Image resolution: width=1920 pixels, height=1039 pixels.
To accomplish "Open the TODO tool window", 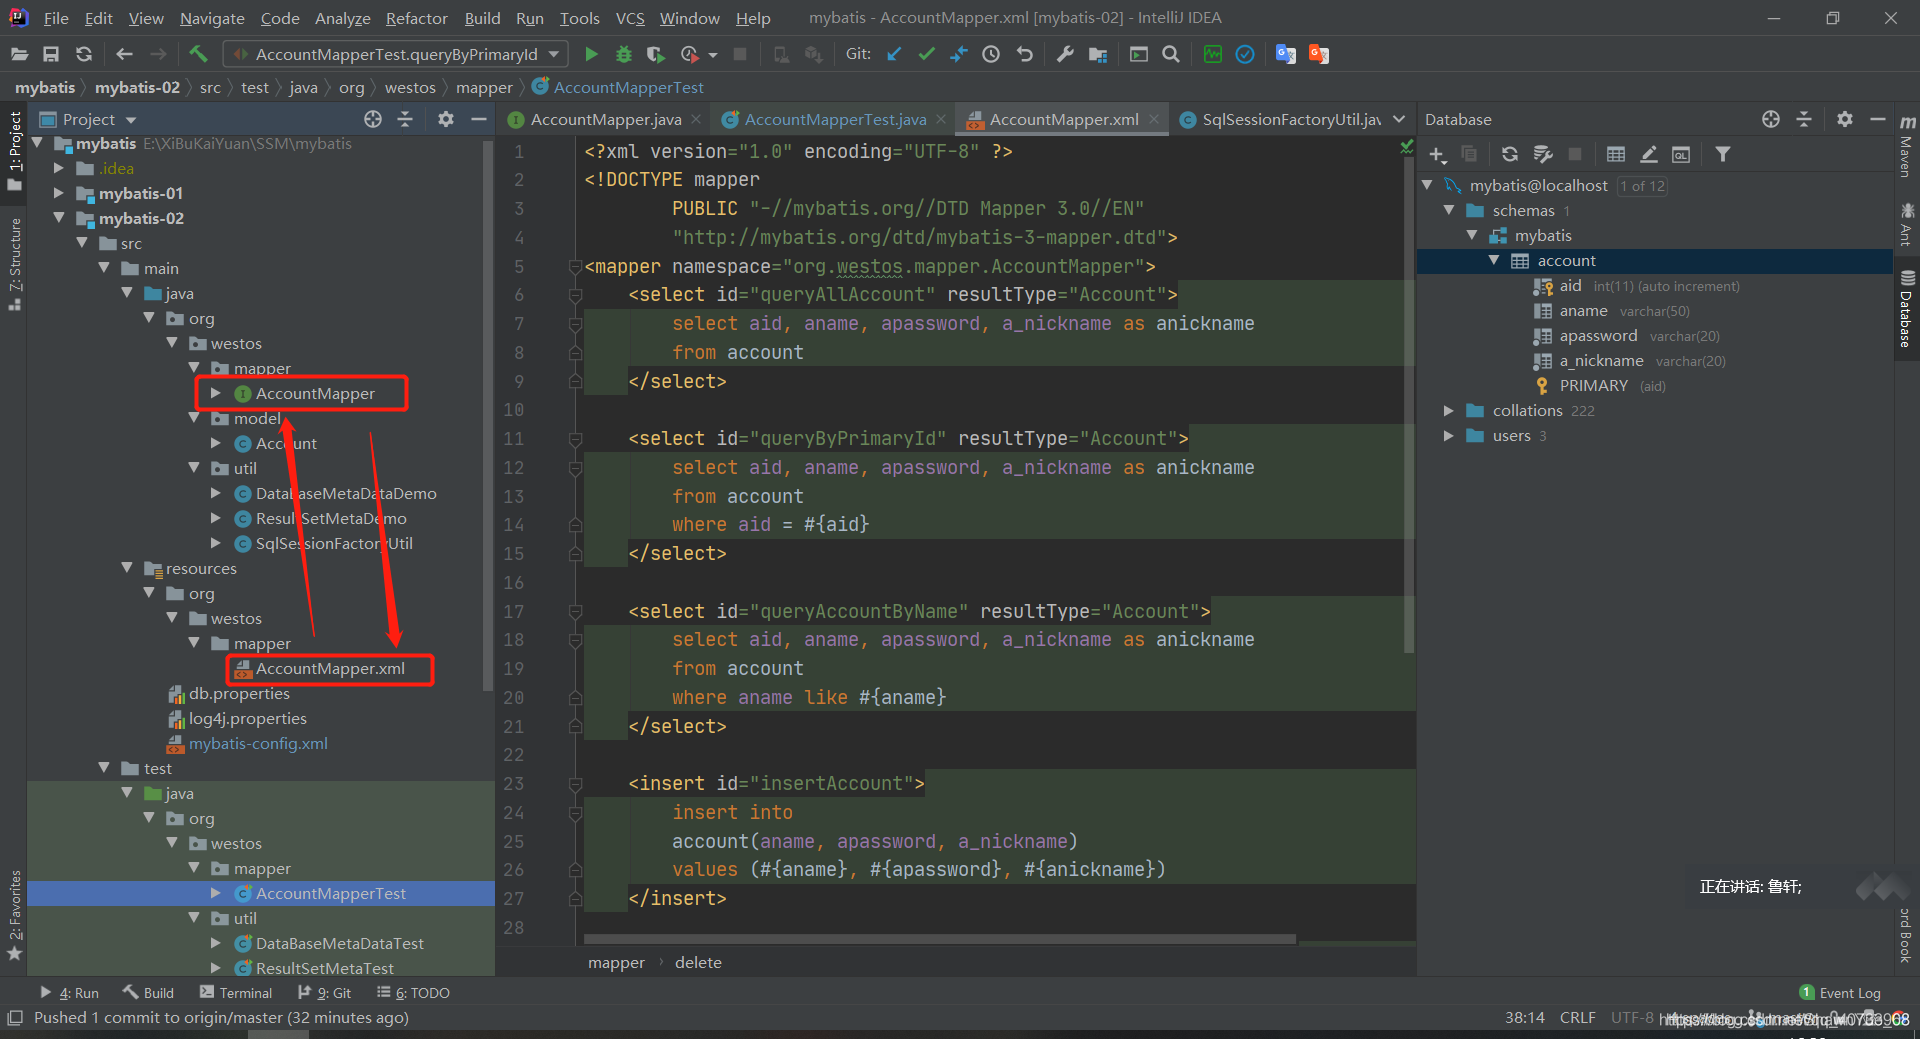I will pyautogui.click(x=413, y=993).
